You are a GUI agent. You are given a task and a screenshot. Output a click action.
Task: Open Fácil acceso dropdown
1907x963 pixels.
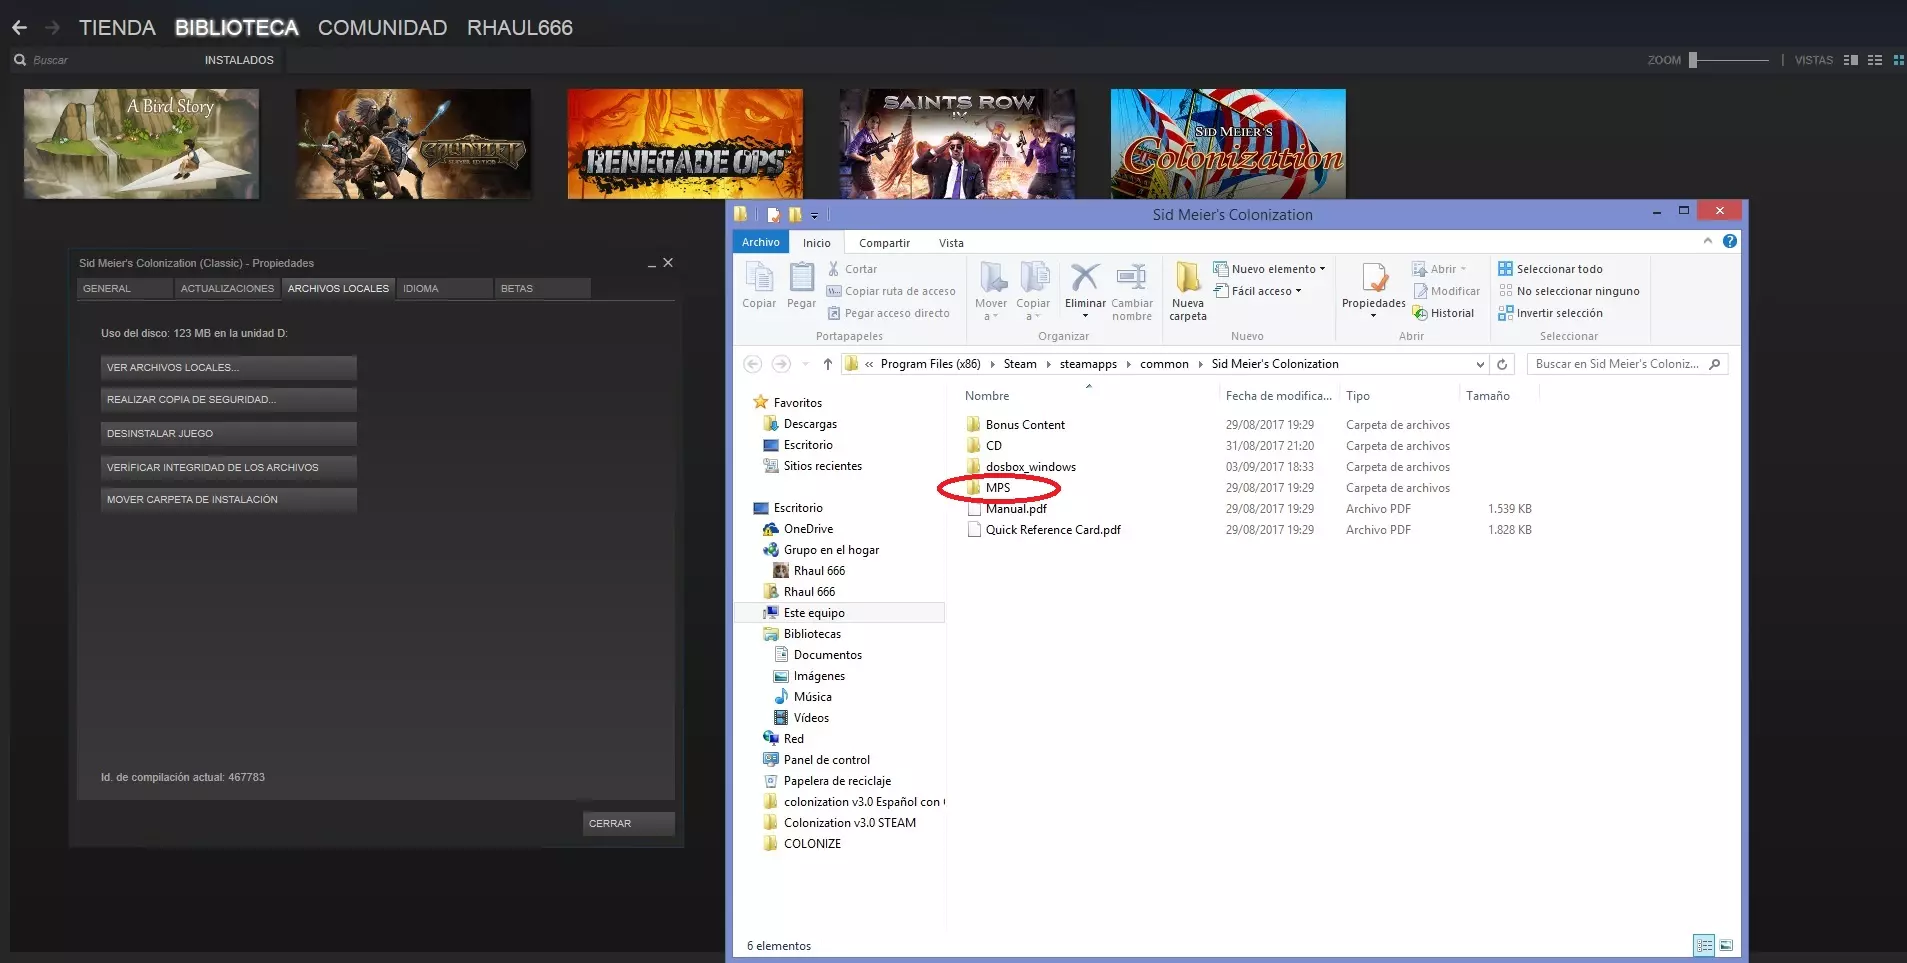click(1257, 291)
